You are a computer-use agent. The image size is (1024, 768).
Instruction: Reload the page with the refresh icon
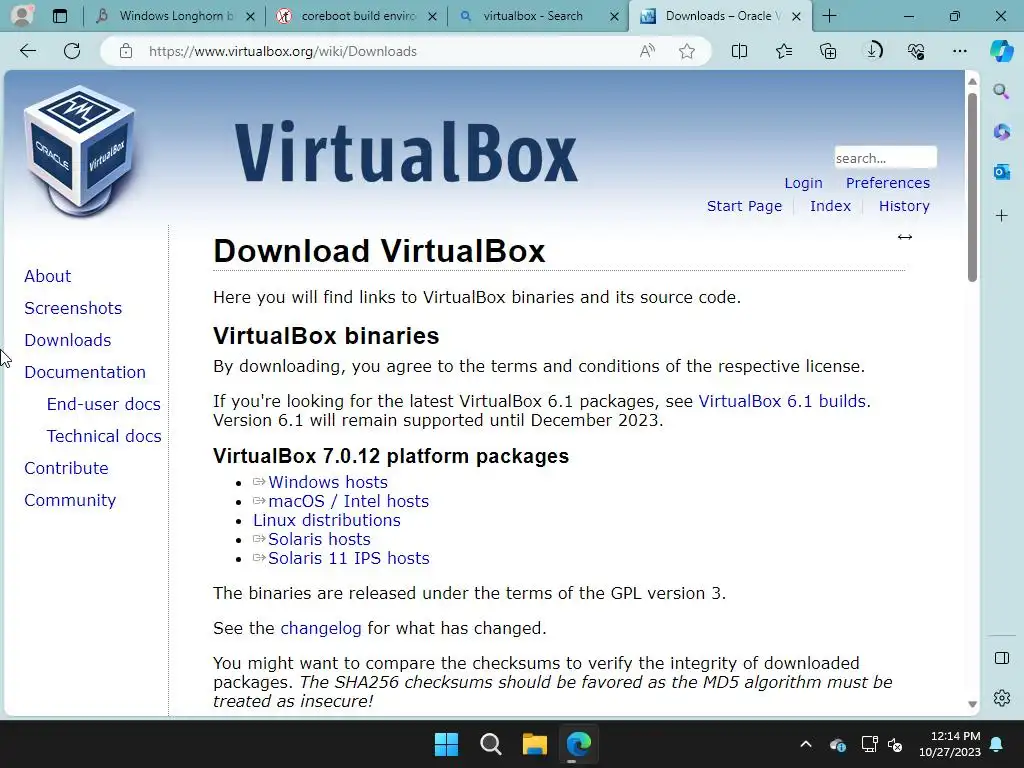pyautogui.click(x=72, y=51)
